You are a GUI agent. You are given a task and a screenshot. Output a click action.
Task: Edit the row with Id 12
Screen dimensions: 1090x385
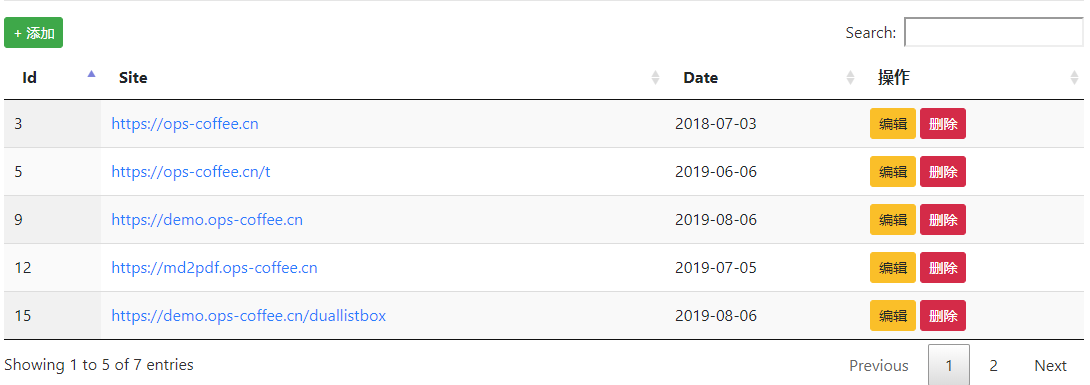click(893, 268)
